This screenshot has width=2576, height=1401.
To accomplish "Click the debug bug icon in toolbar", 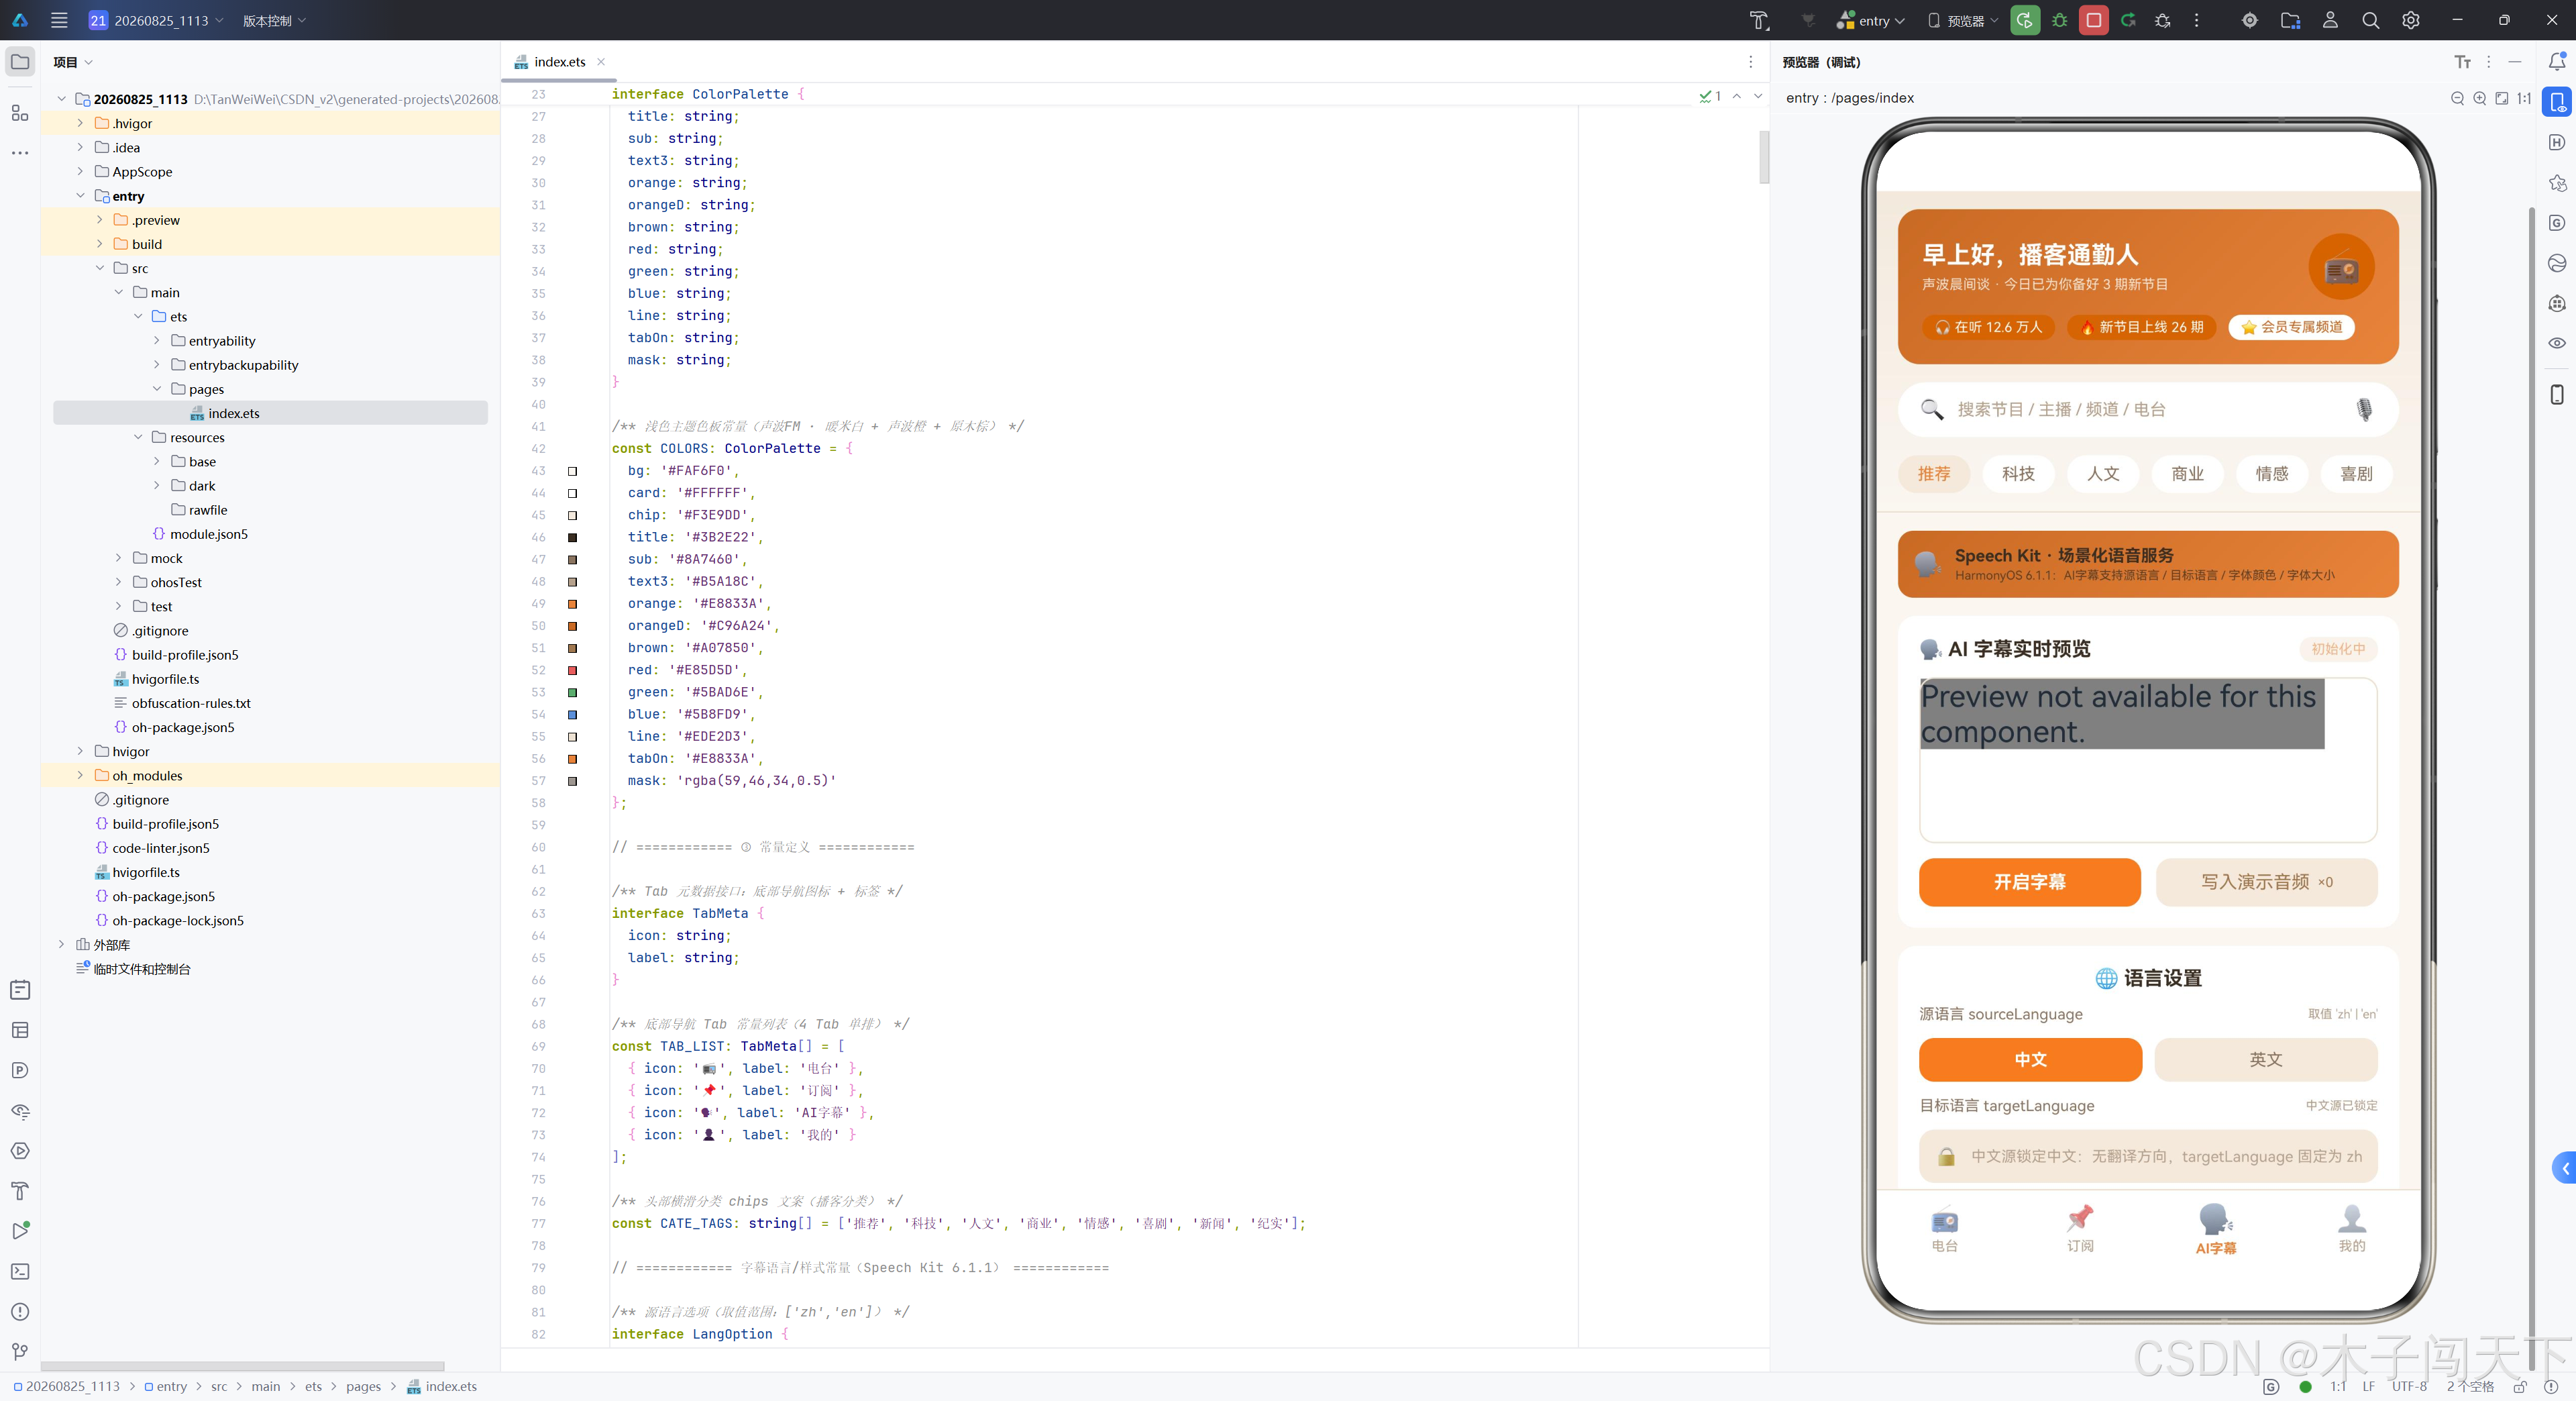I will (2059, 20).
